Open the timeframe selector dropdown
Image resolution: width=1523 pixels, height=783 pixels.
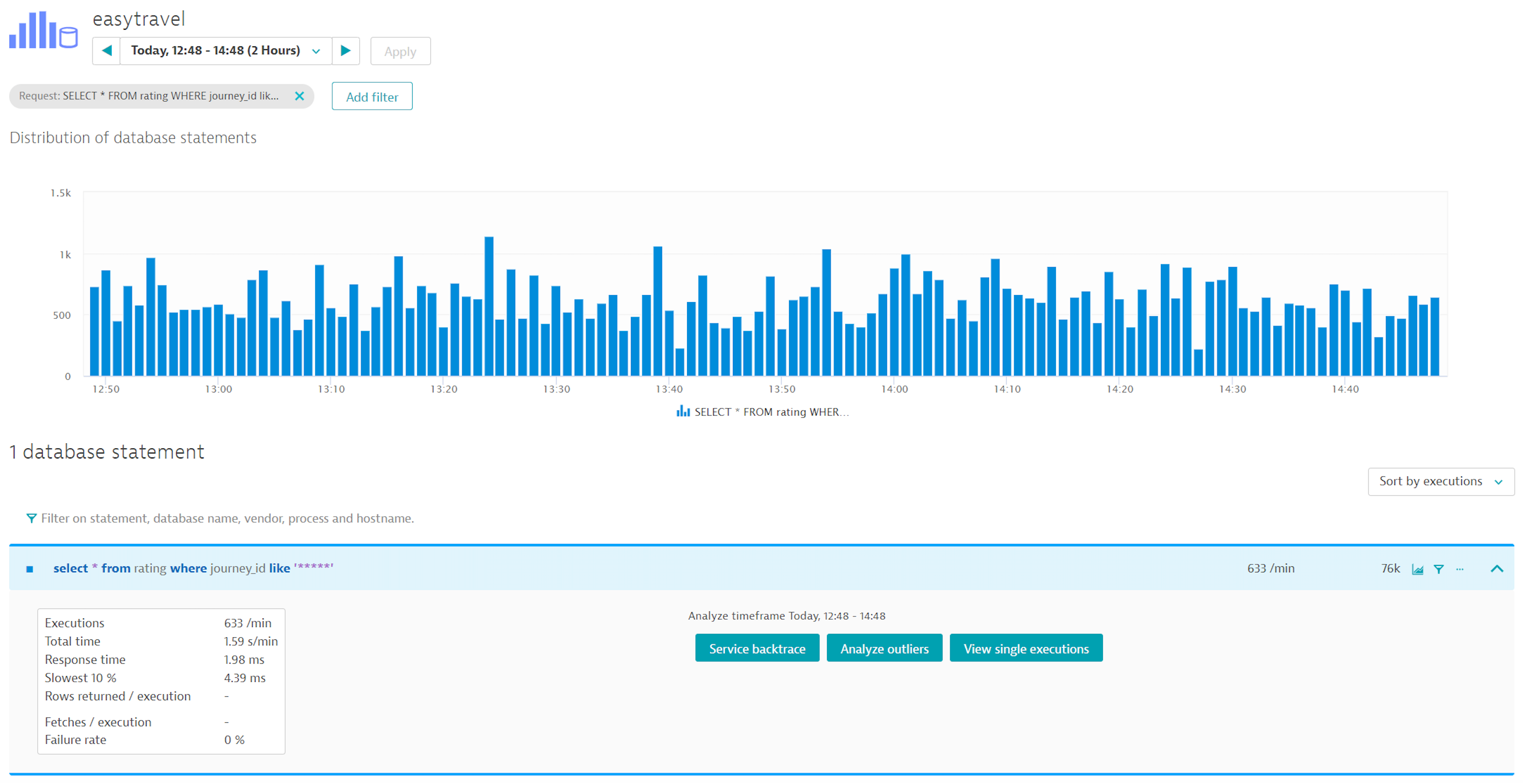pyautogui.click(x=226, y=51)
